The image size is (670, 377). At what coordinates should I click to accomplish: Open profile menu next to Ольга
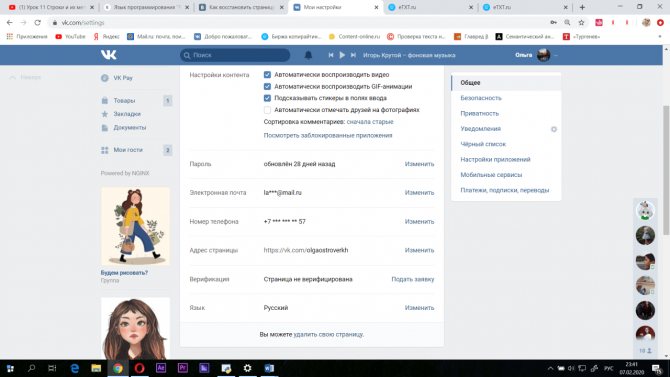[x=555, y=55]
